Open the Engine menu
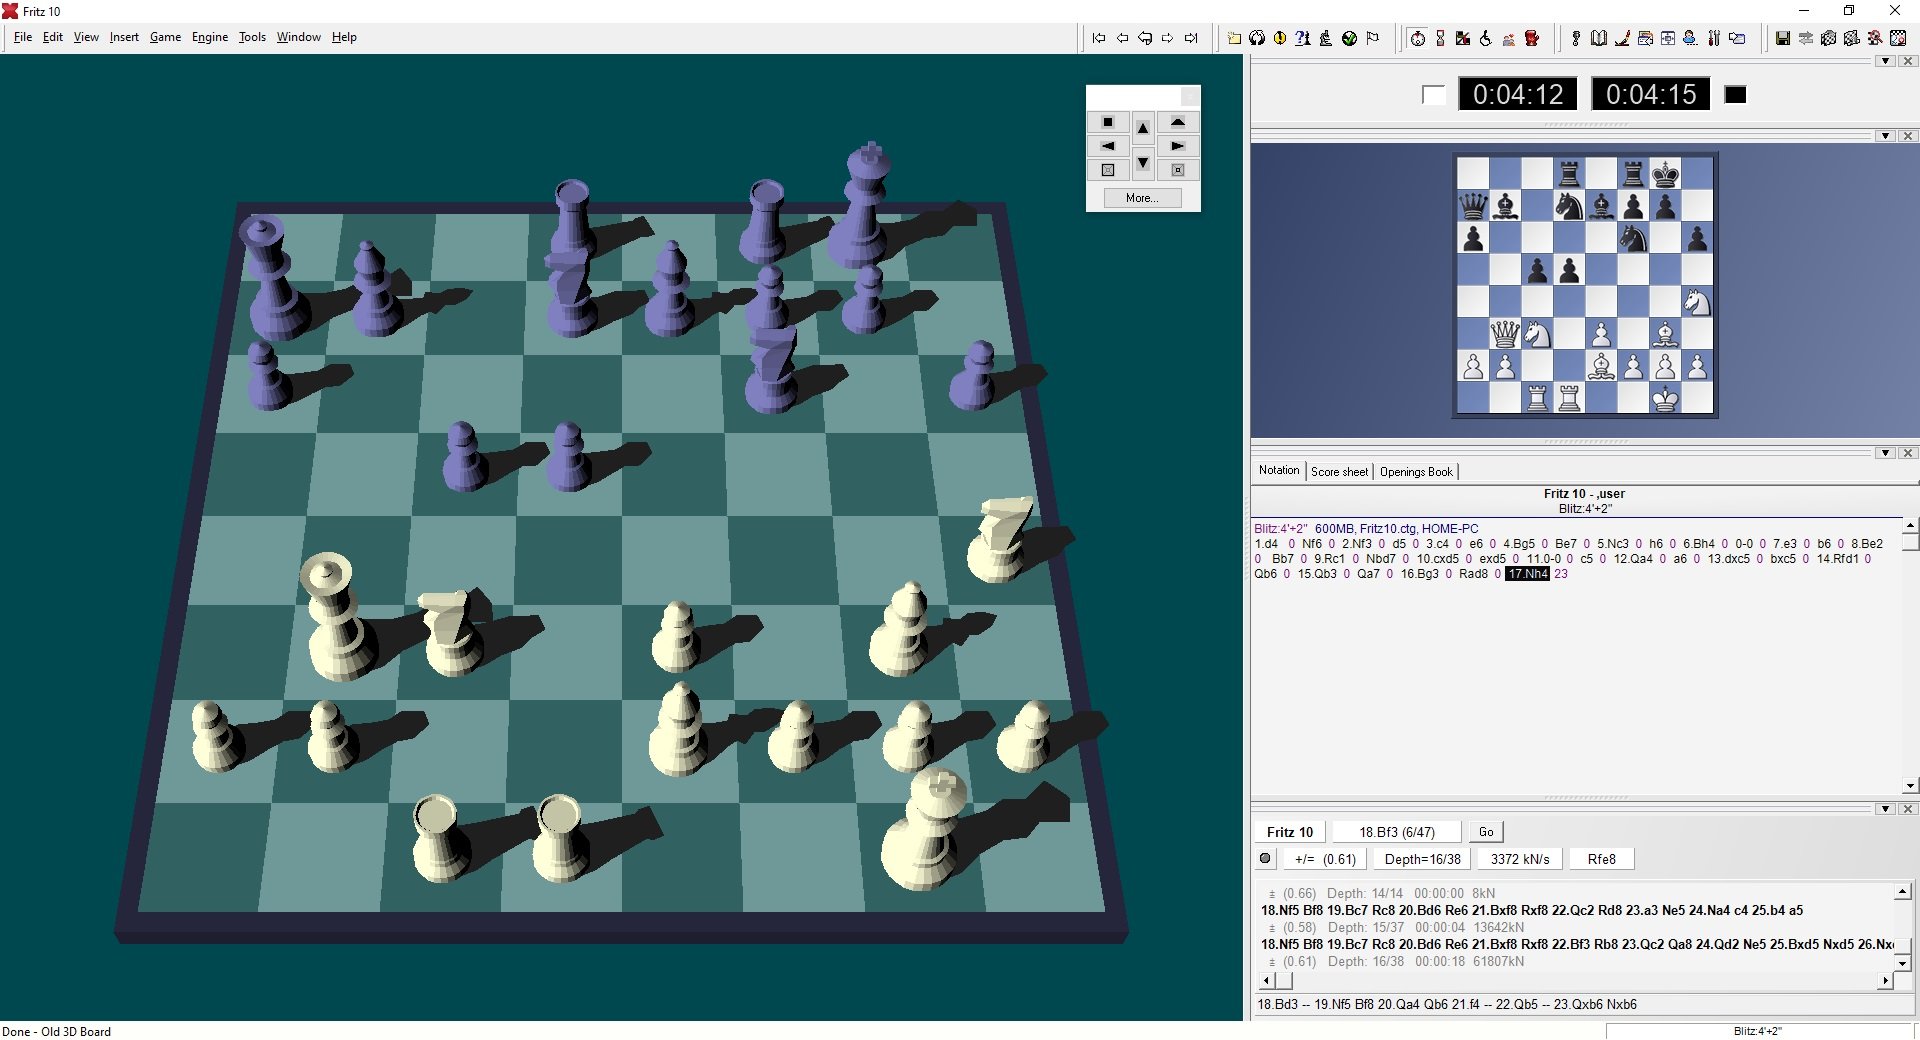The image size is (1920, 1040). tap(210, 37)
